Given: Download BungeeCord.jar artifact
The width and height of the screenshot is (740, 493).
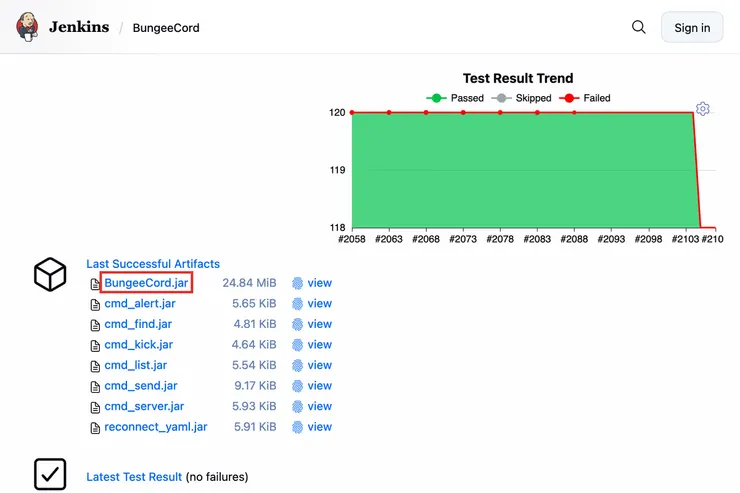Looking at the screenshot, I should pyautogui.click(x=146, y=283).
